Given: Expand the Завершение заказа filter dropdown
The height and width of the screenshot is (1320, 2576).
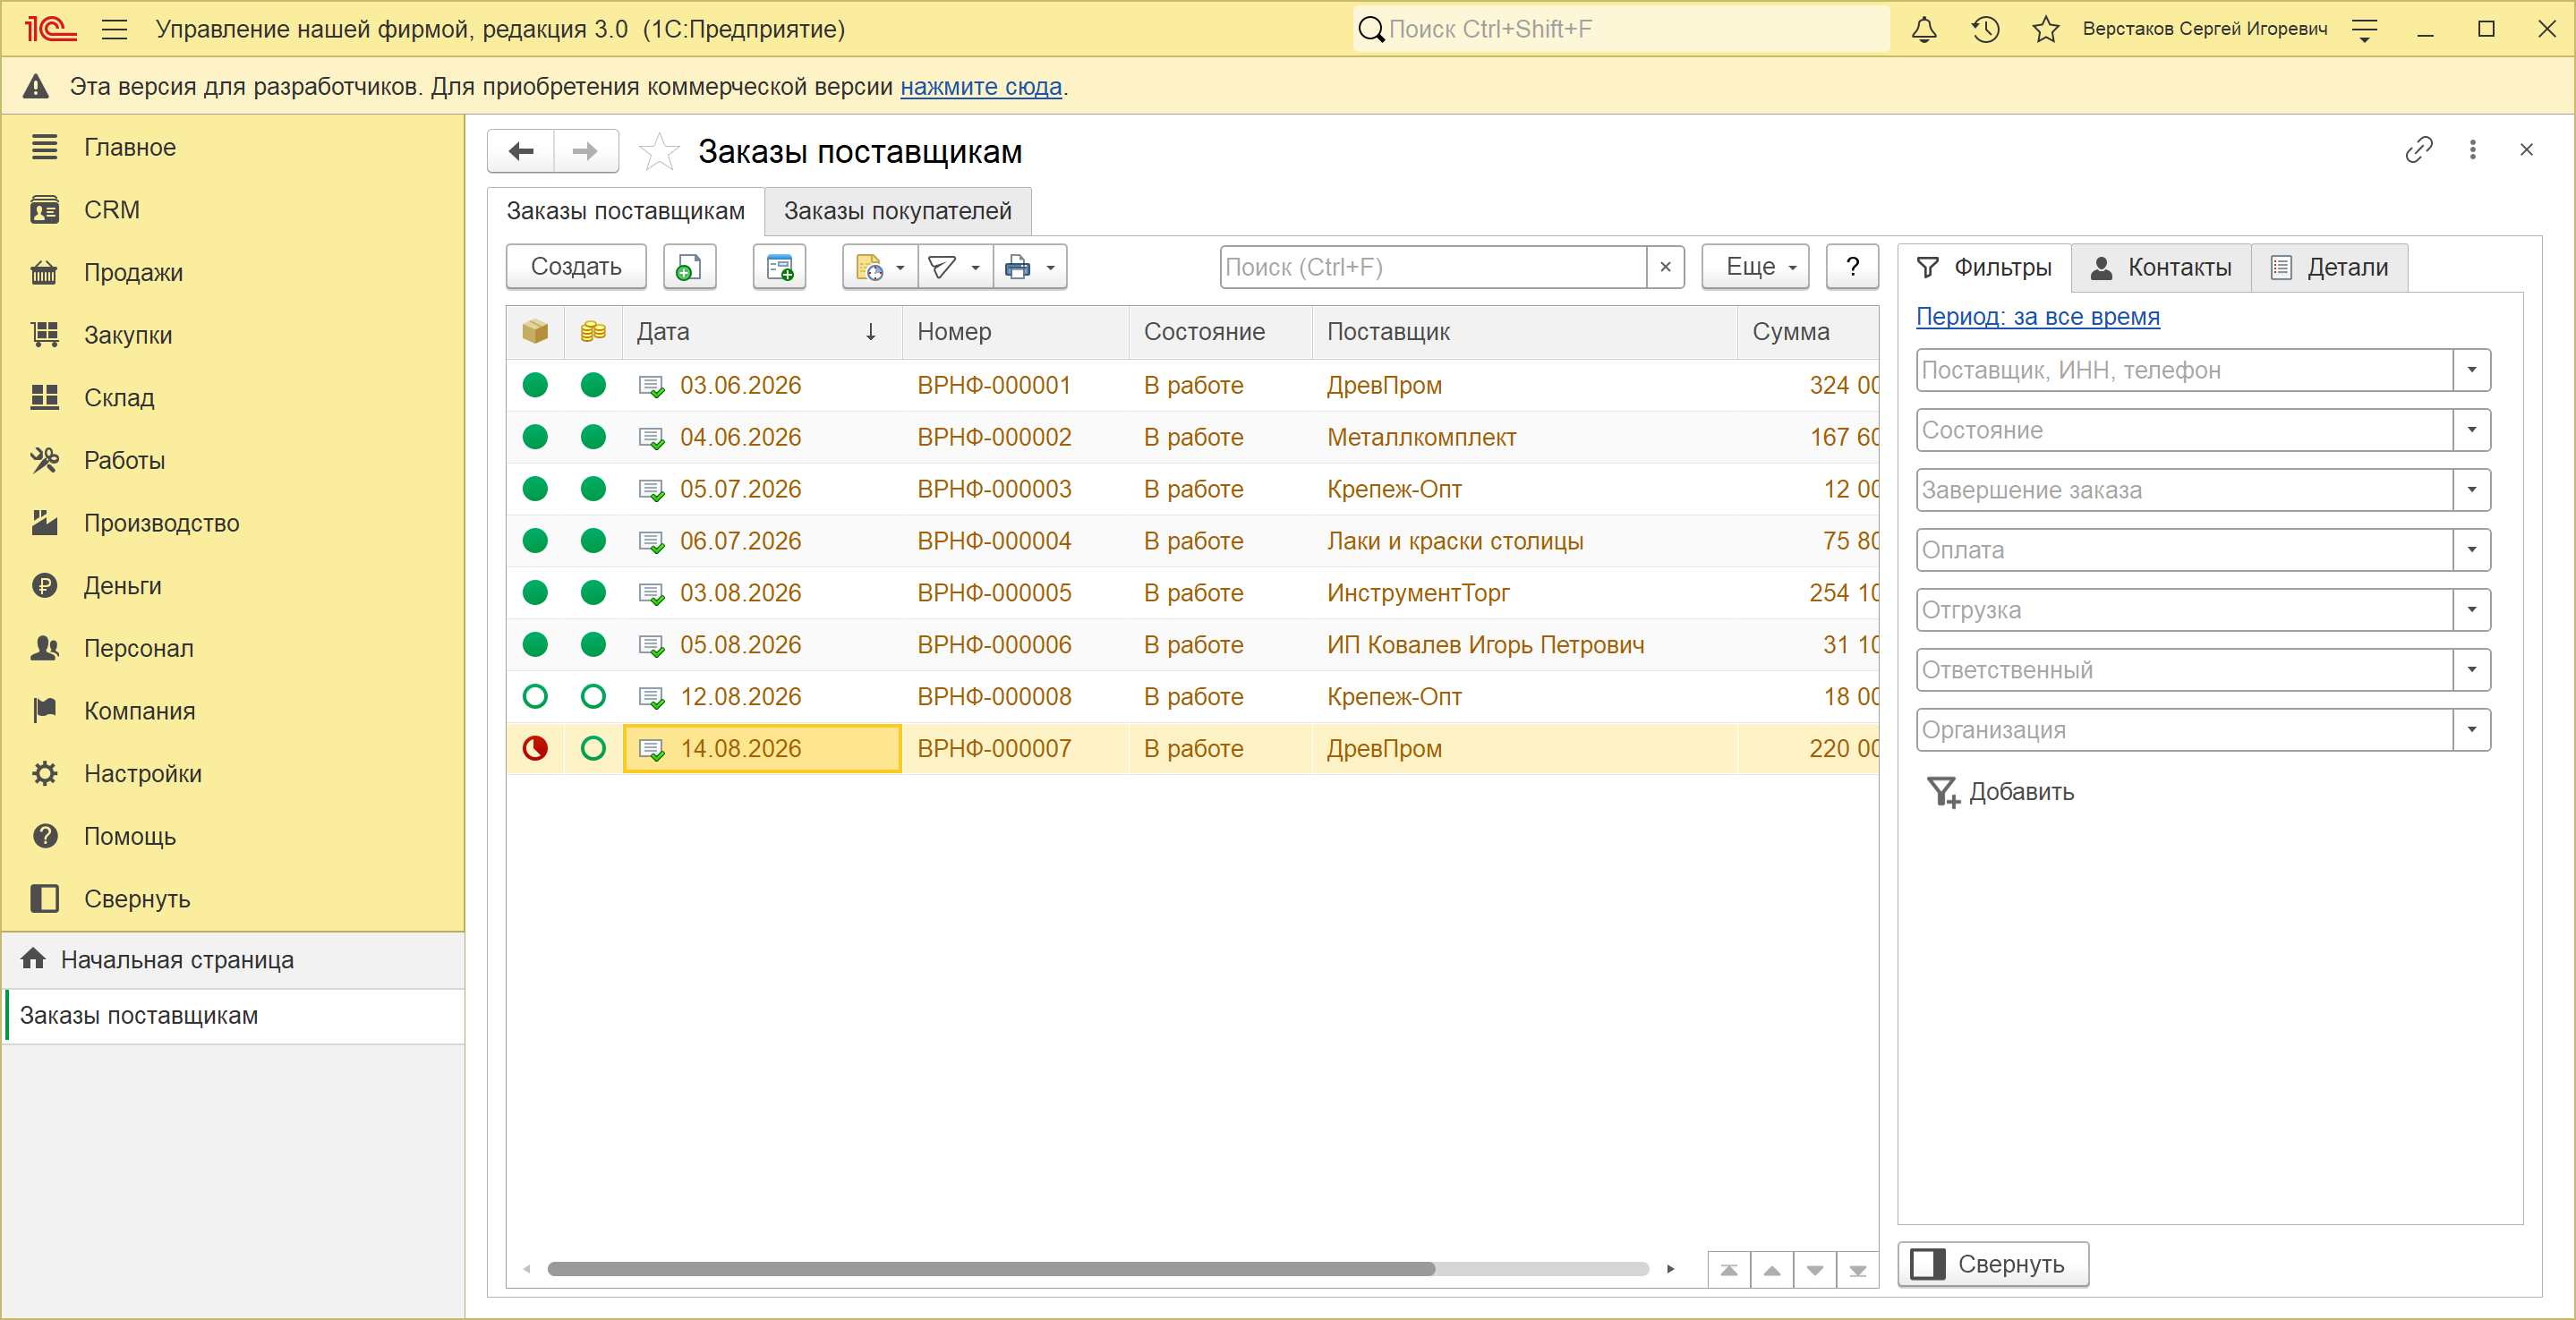Looking at the screenshot, I should click(2471, 490).
